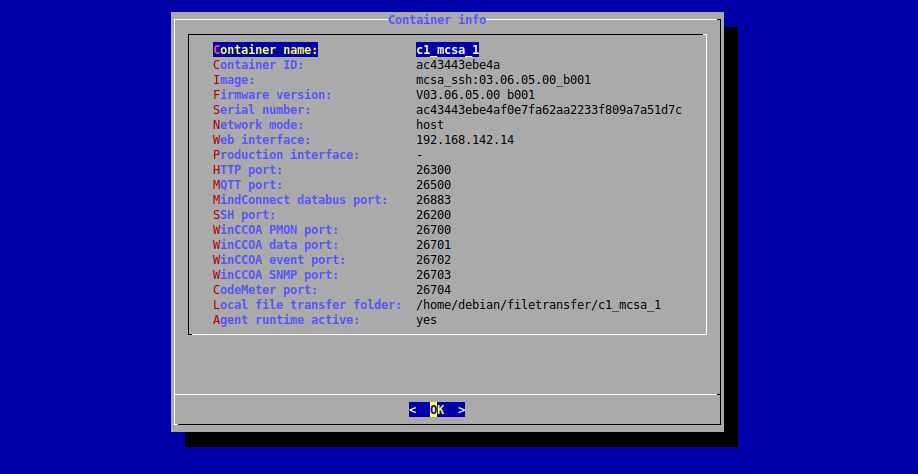Viewport: 918px width, 474px height.
Task: Select the 'Firmware version:' label
Action: [272, 95]
